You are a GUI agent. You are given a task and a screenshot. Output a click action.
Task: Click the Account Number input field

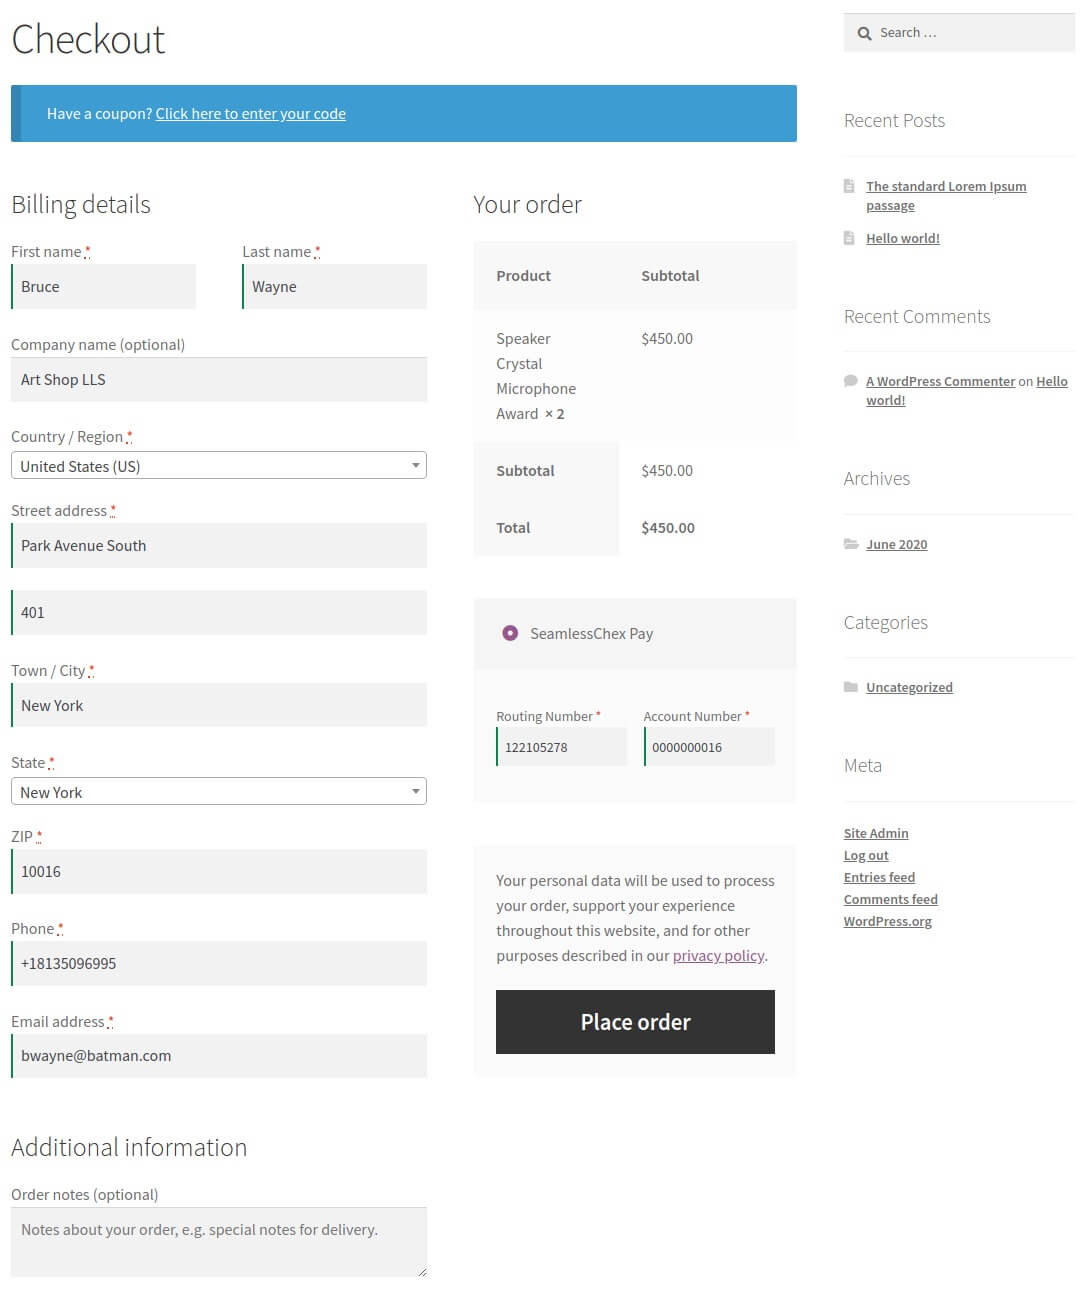pyautogui.click(x=709, y=746)
